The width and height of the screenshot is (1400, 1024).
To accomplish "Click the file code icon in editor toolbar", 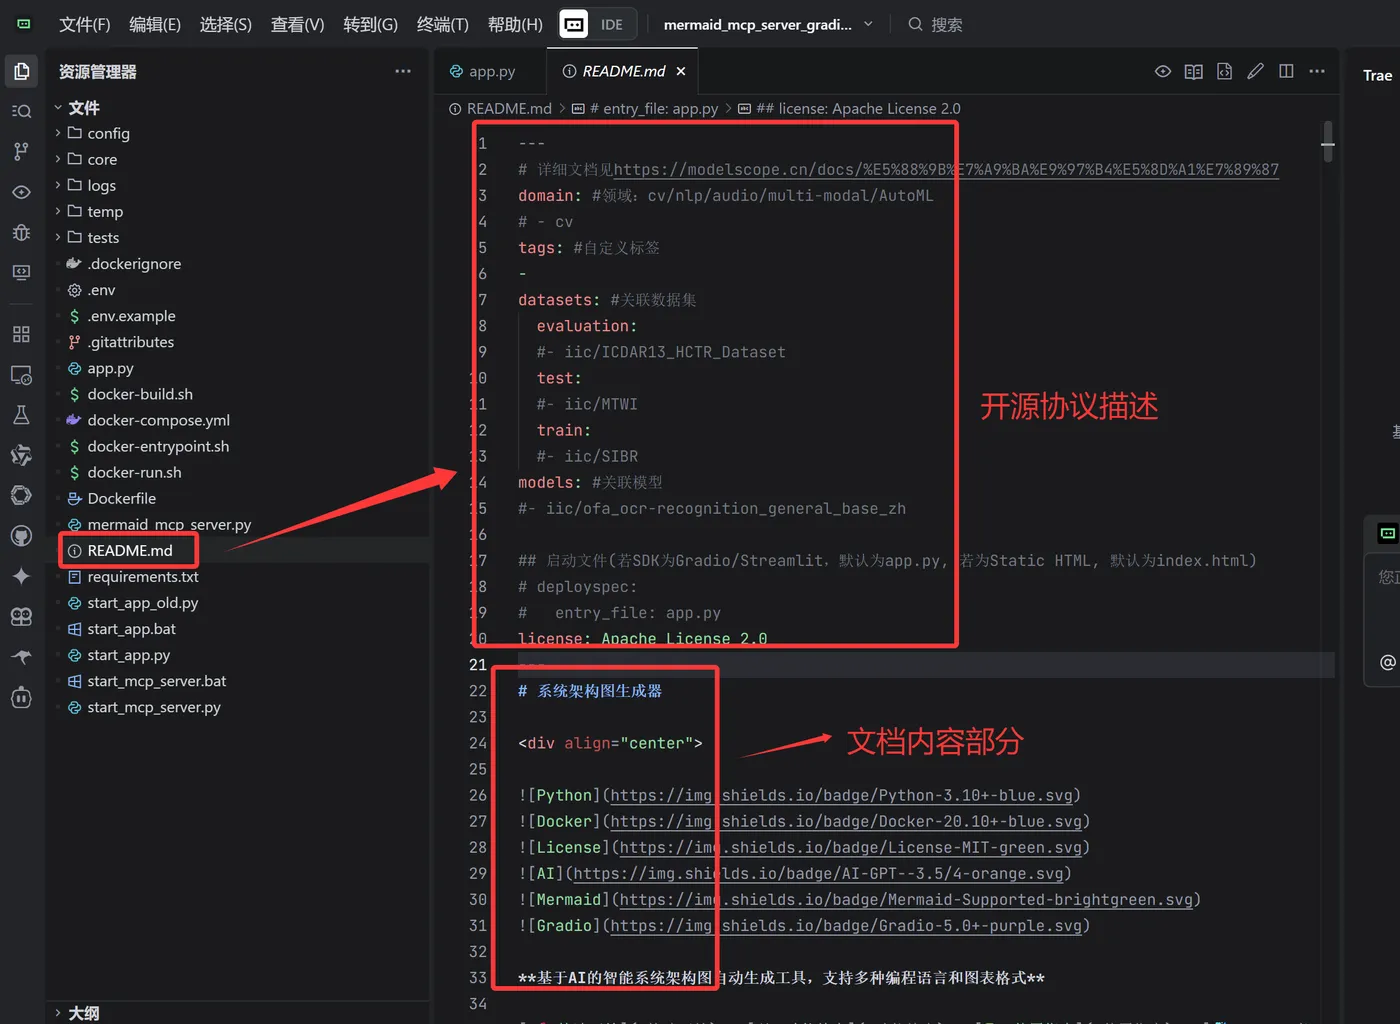I will 1224,71.
